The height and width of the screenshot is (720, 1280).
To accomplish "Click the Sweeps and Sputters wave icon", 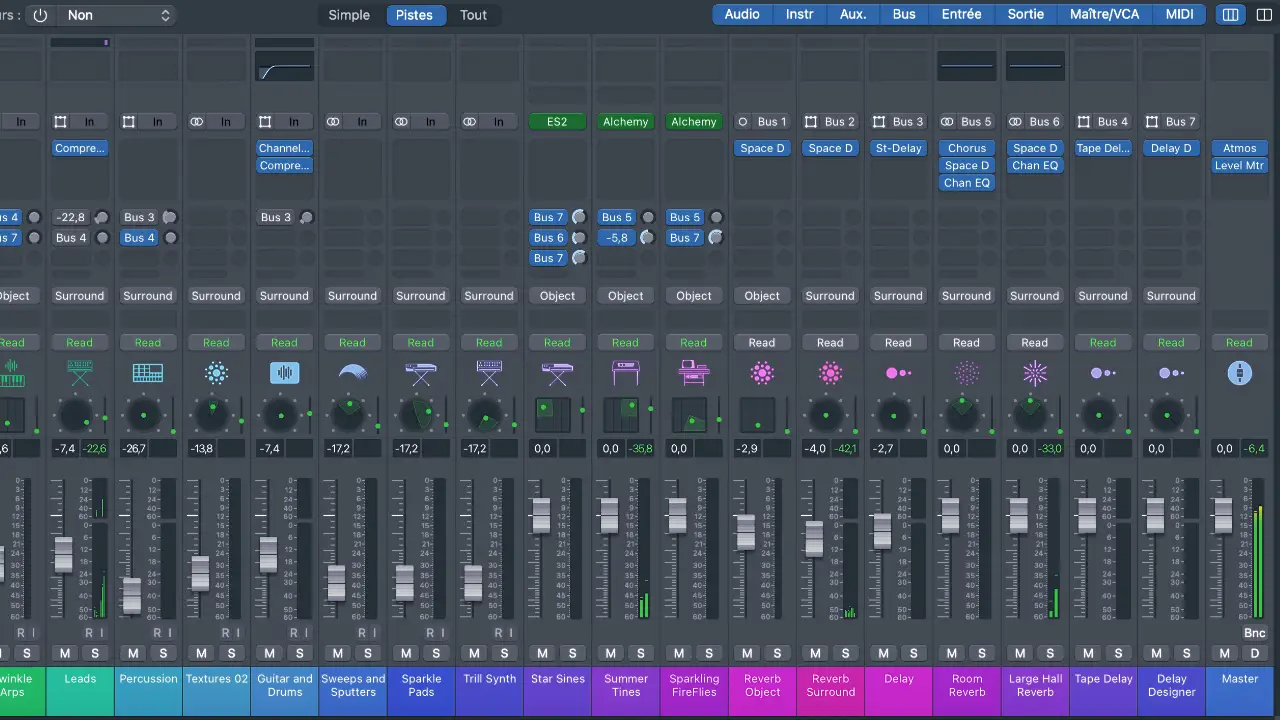I will point(352,373).
